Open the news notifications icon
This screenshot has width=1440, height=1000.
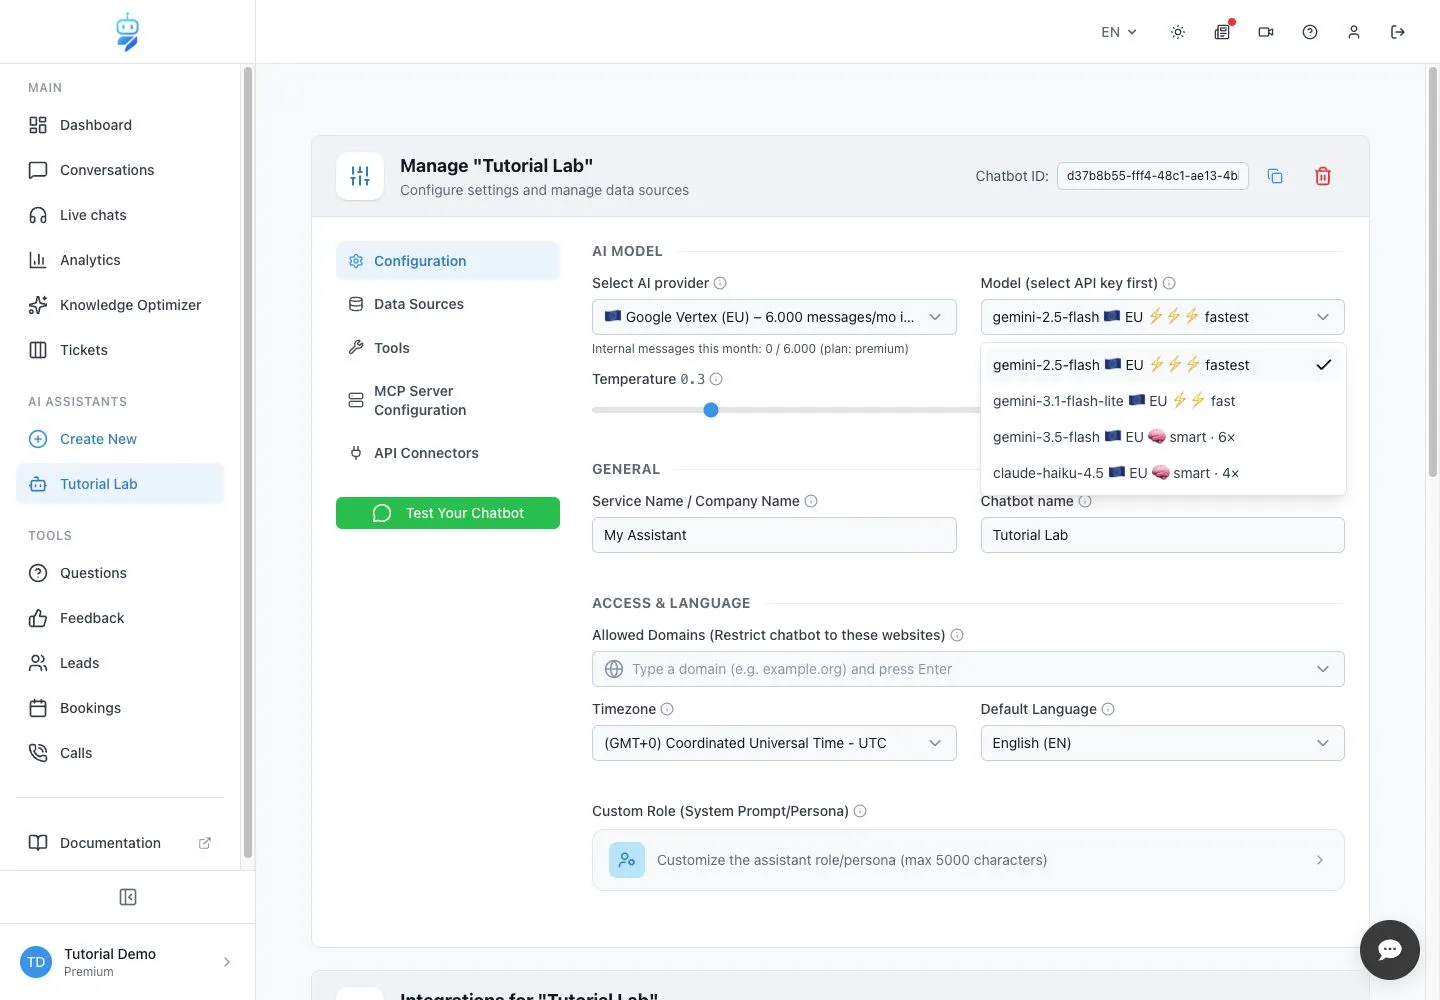[1222, 32]
